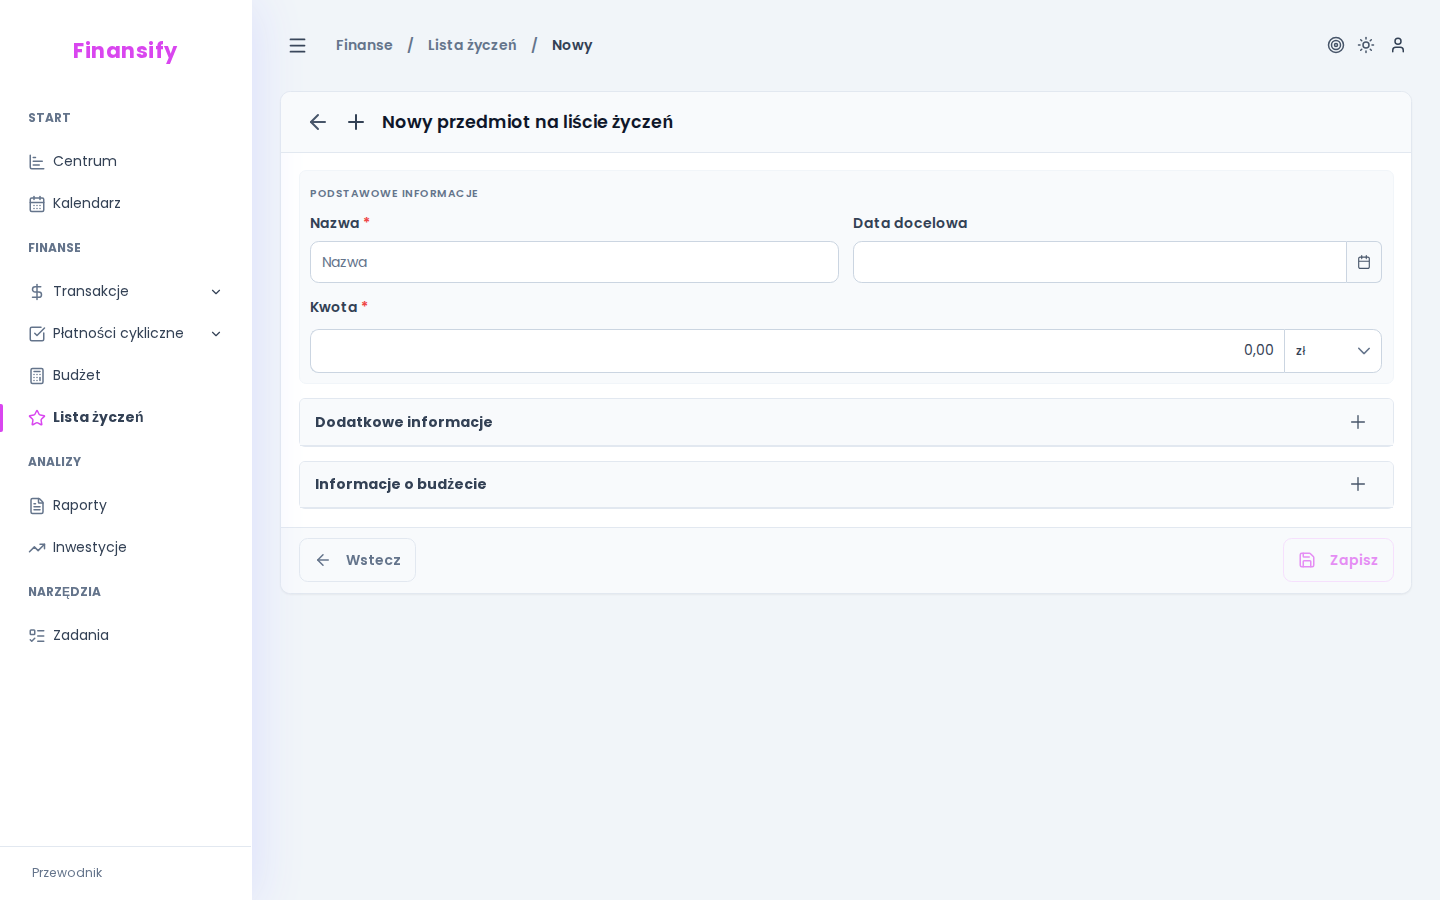Expand the Transakcje submenu
The width and height of the screenshot is (1440, 900).
(217, 291)
